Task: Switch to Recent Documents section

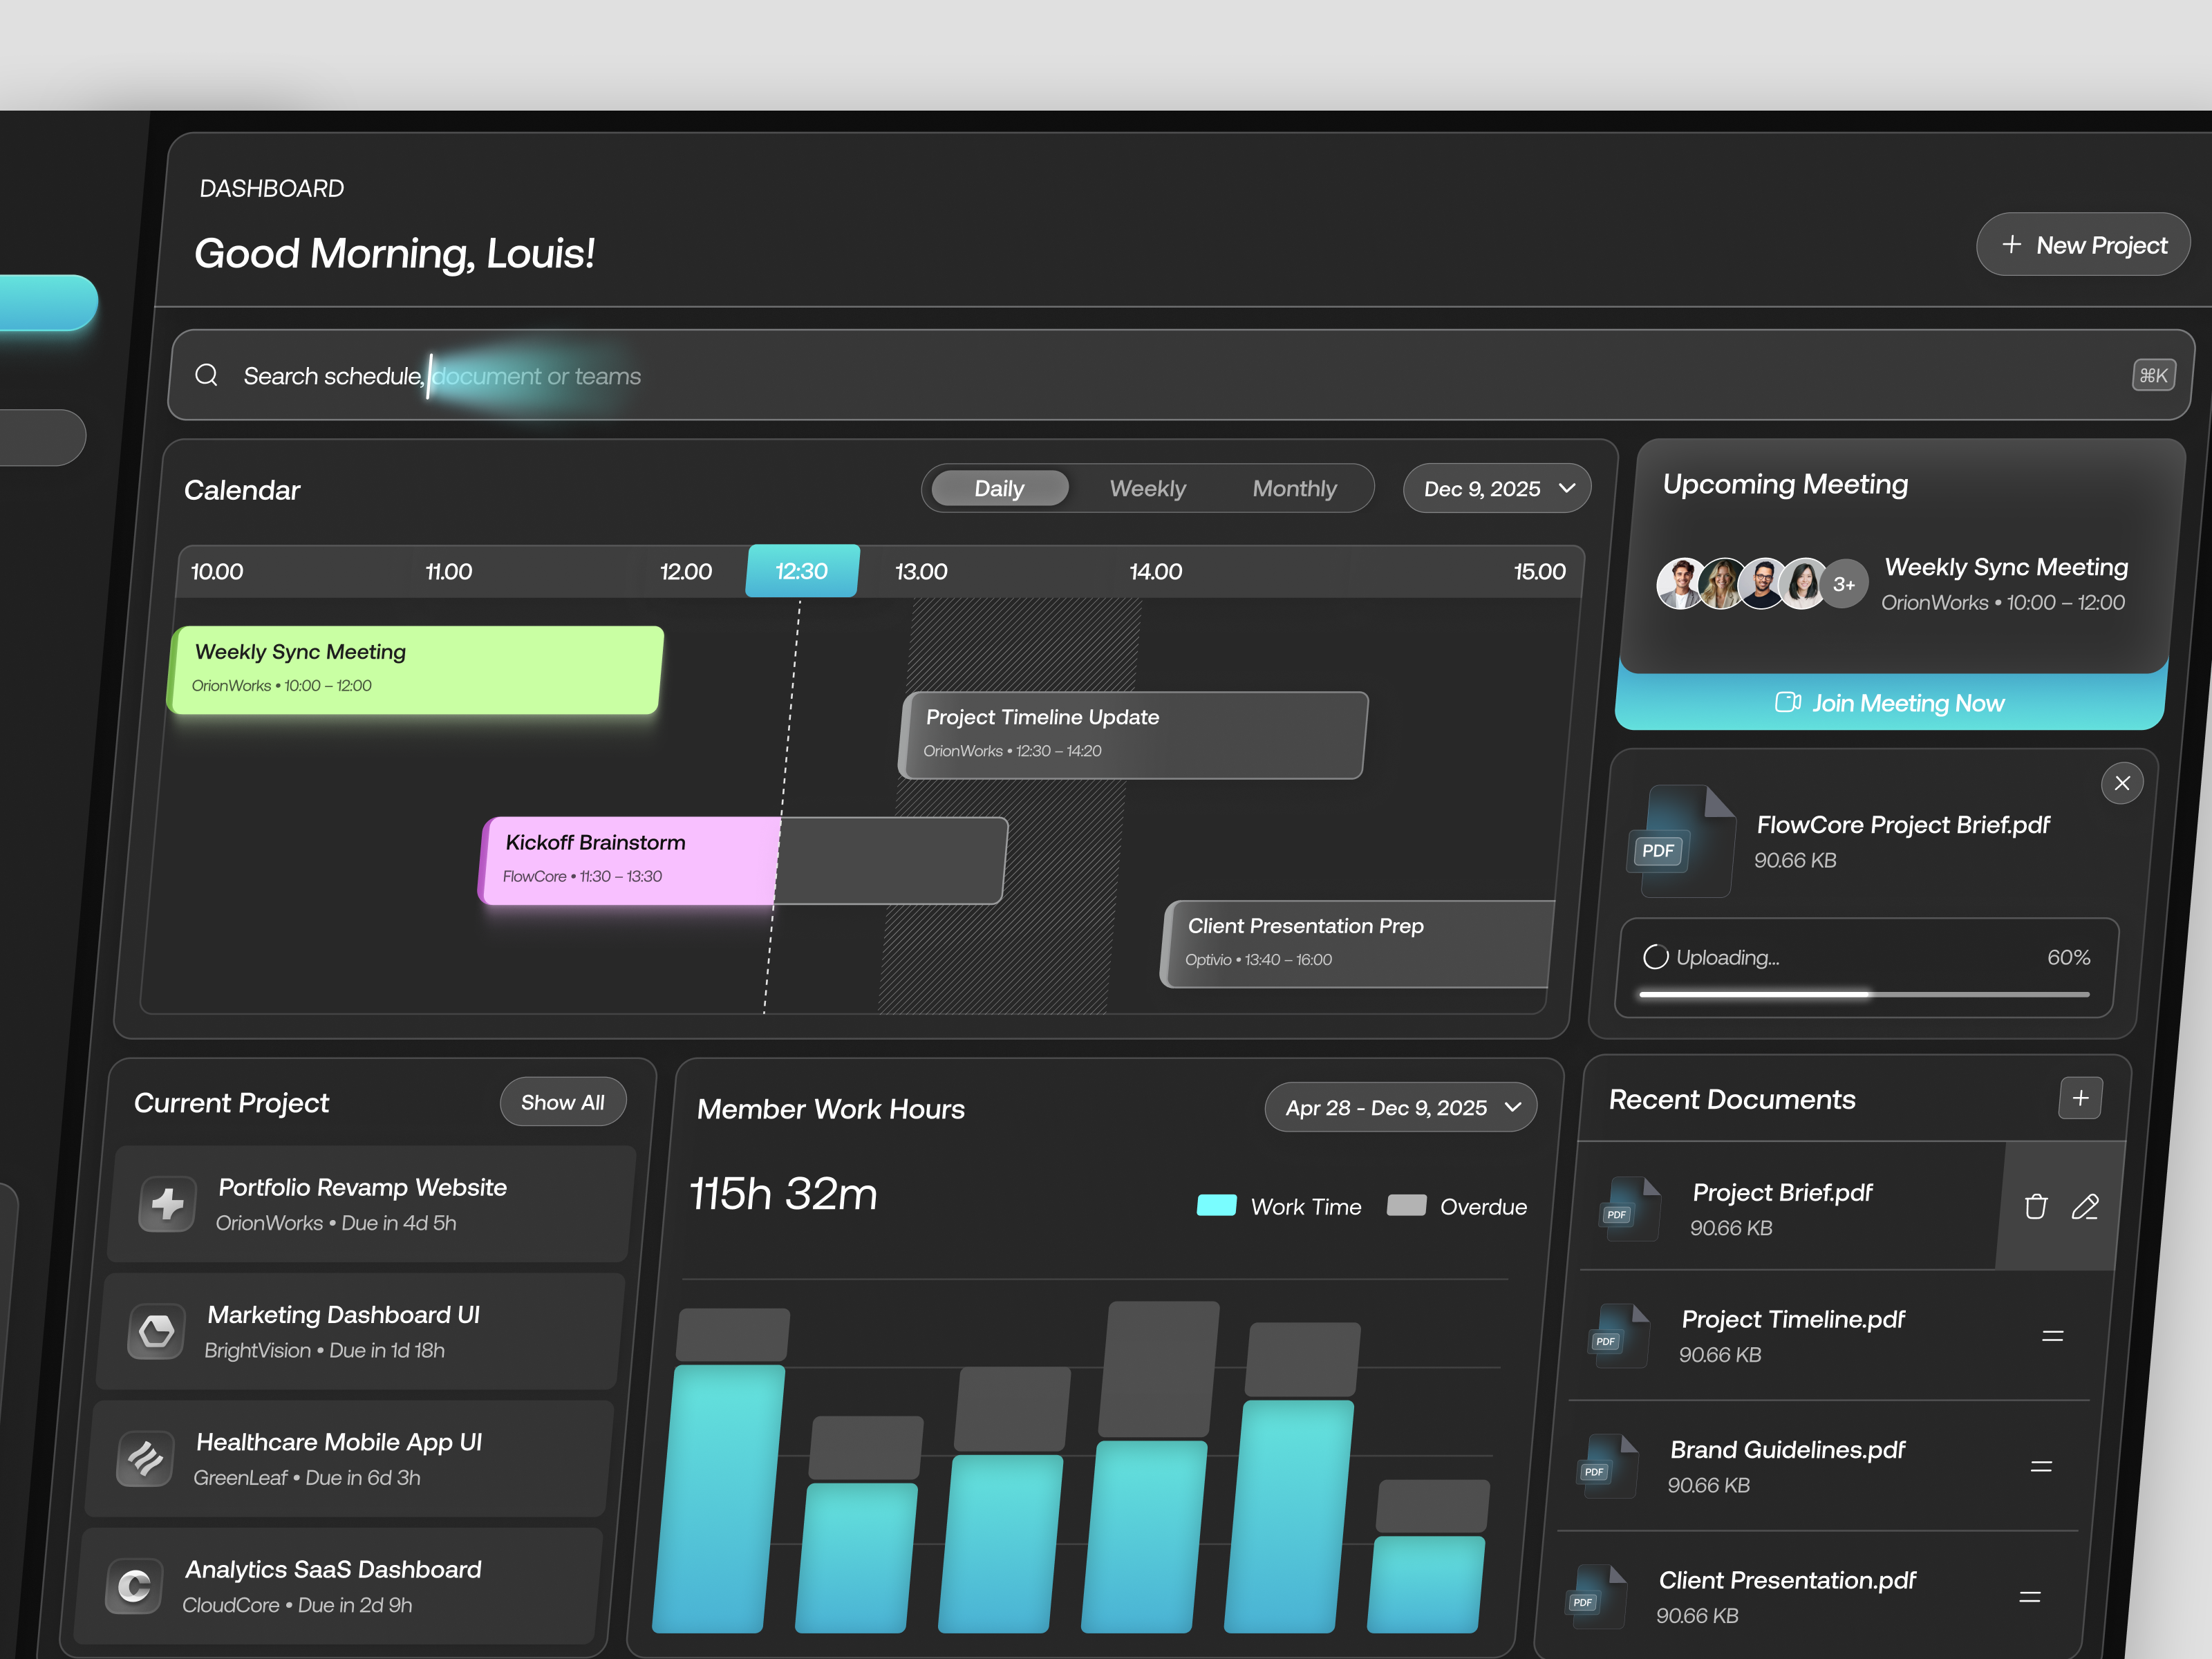Action: coord(1730,1099)
